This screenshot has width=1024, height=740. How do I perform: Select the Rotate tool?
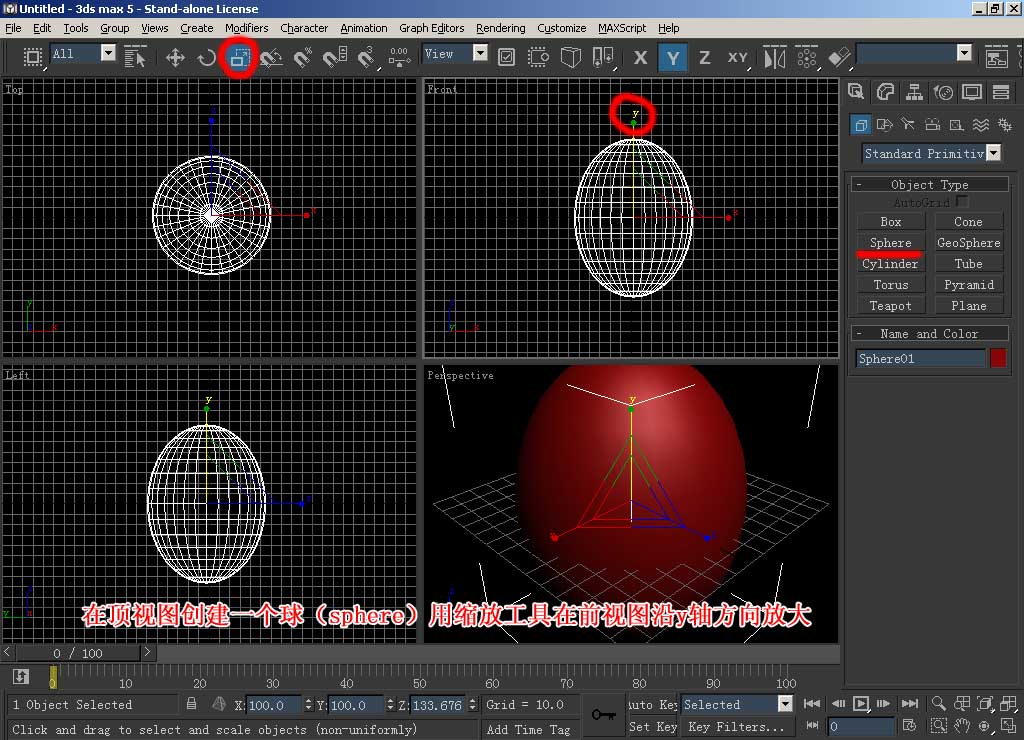pos(207,57)
